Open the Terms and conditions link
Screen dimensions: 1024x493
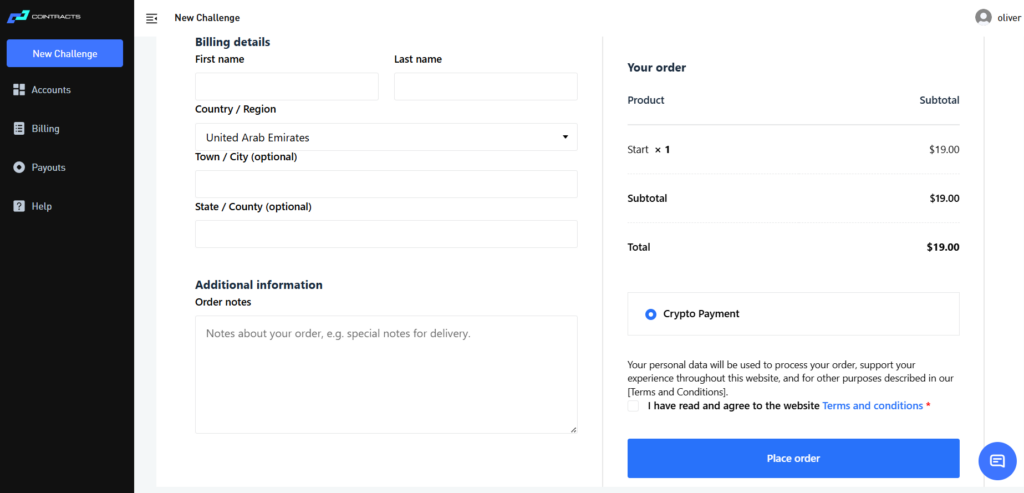(x=872, y=406)
